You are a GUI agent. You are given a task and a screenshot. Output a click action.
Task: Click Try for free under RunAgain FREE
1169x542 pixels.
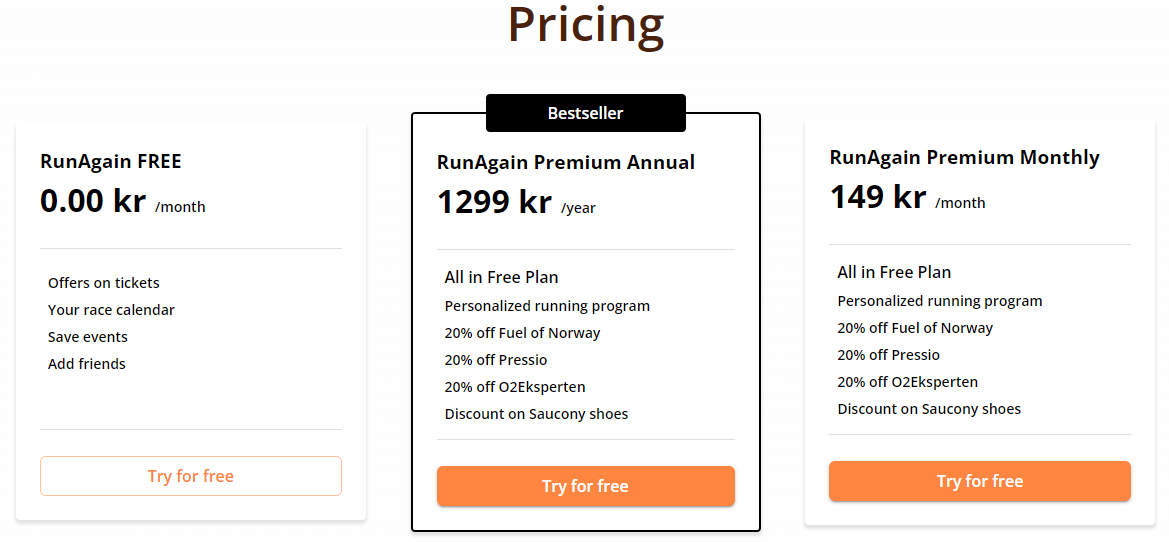(191, 476)
